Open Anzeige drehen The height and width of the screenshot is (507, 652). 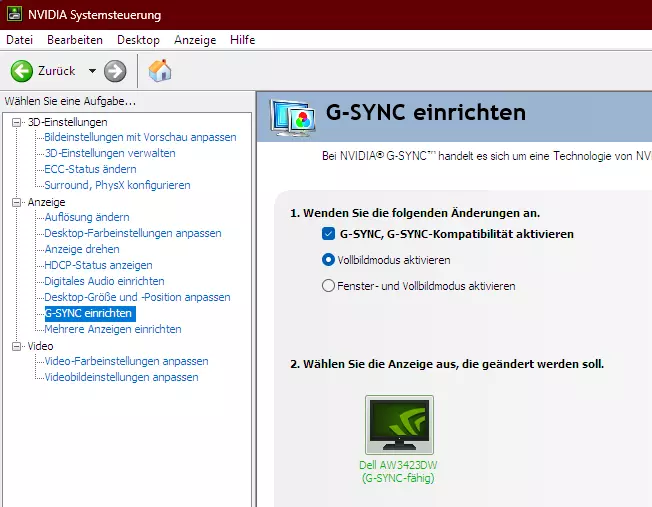coord(82,249)
